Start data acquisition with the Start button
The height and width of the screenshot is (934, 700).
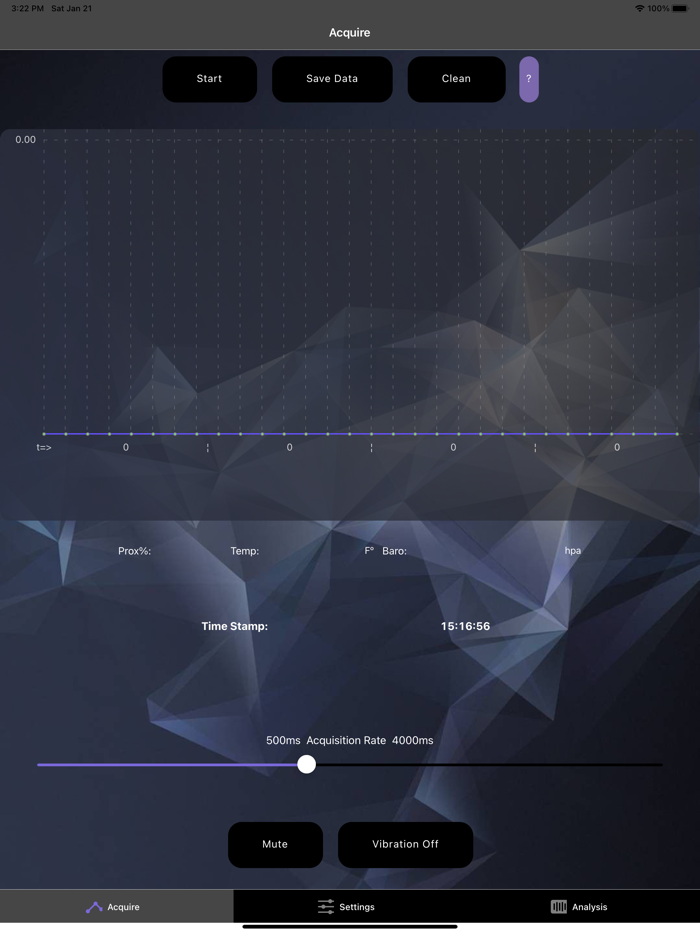[x=210, y=79]
